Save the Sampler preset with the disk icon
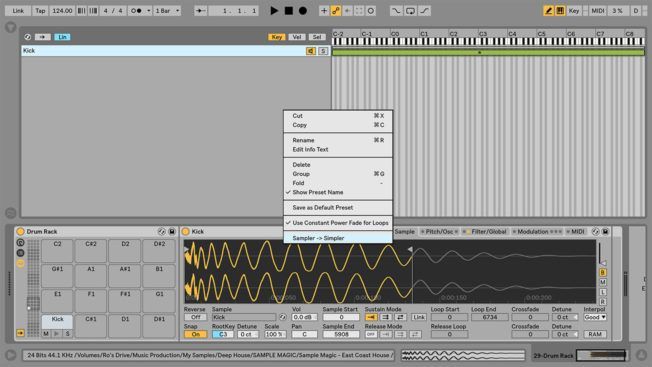Screen dimensions: 652x367 (x=605, y=232)
